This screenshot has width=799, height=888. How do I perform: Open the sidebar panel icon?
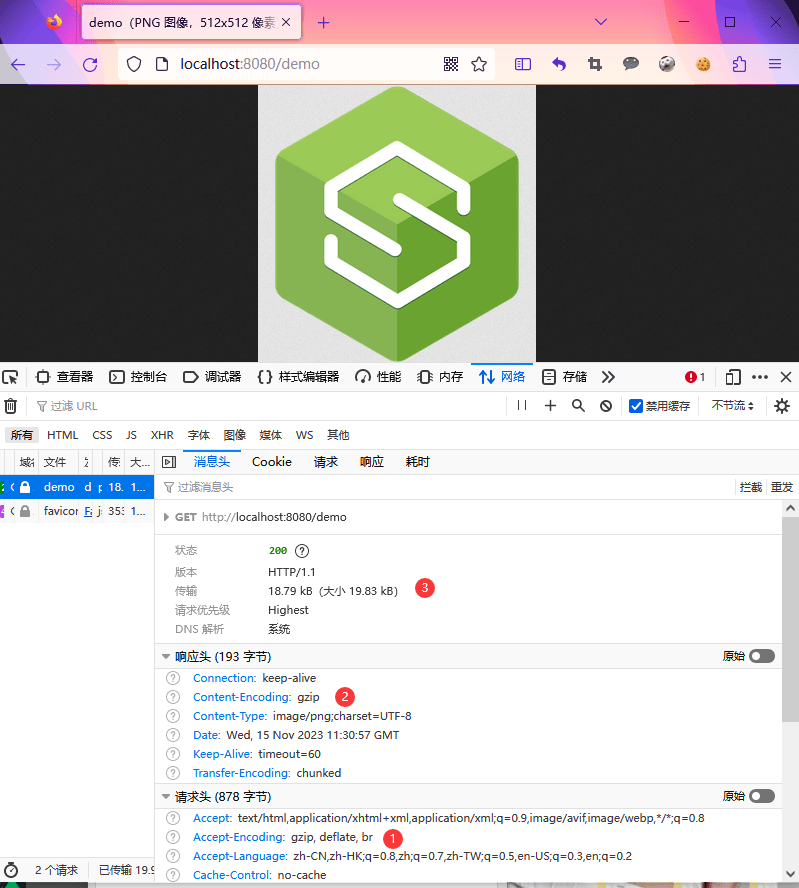pos(523,64)
